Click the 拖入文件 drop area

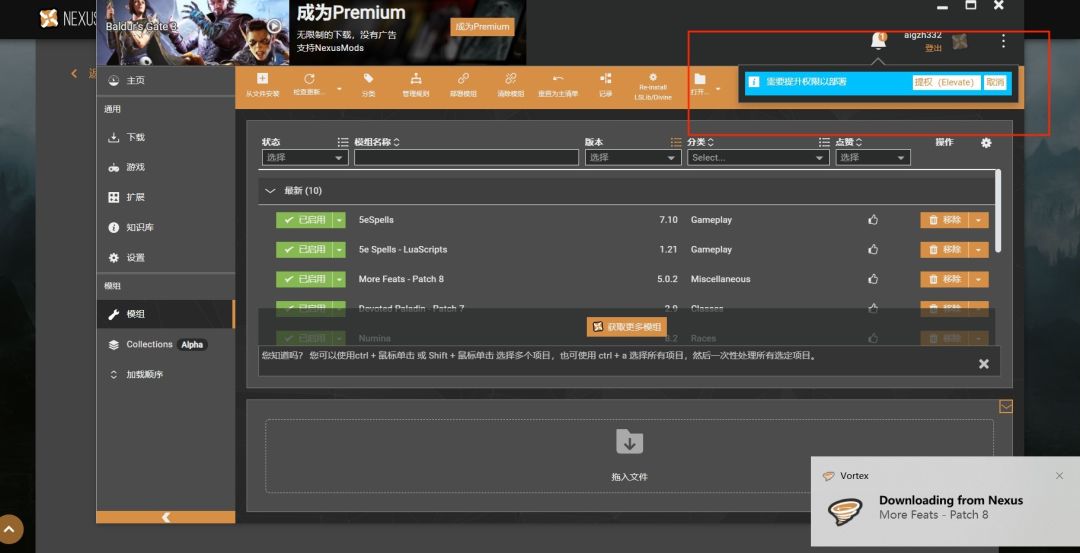[629, 456]
